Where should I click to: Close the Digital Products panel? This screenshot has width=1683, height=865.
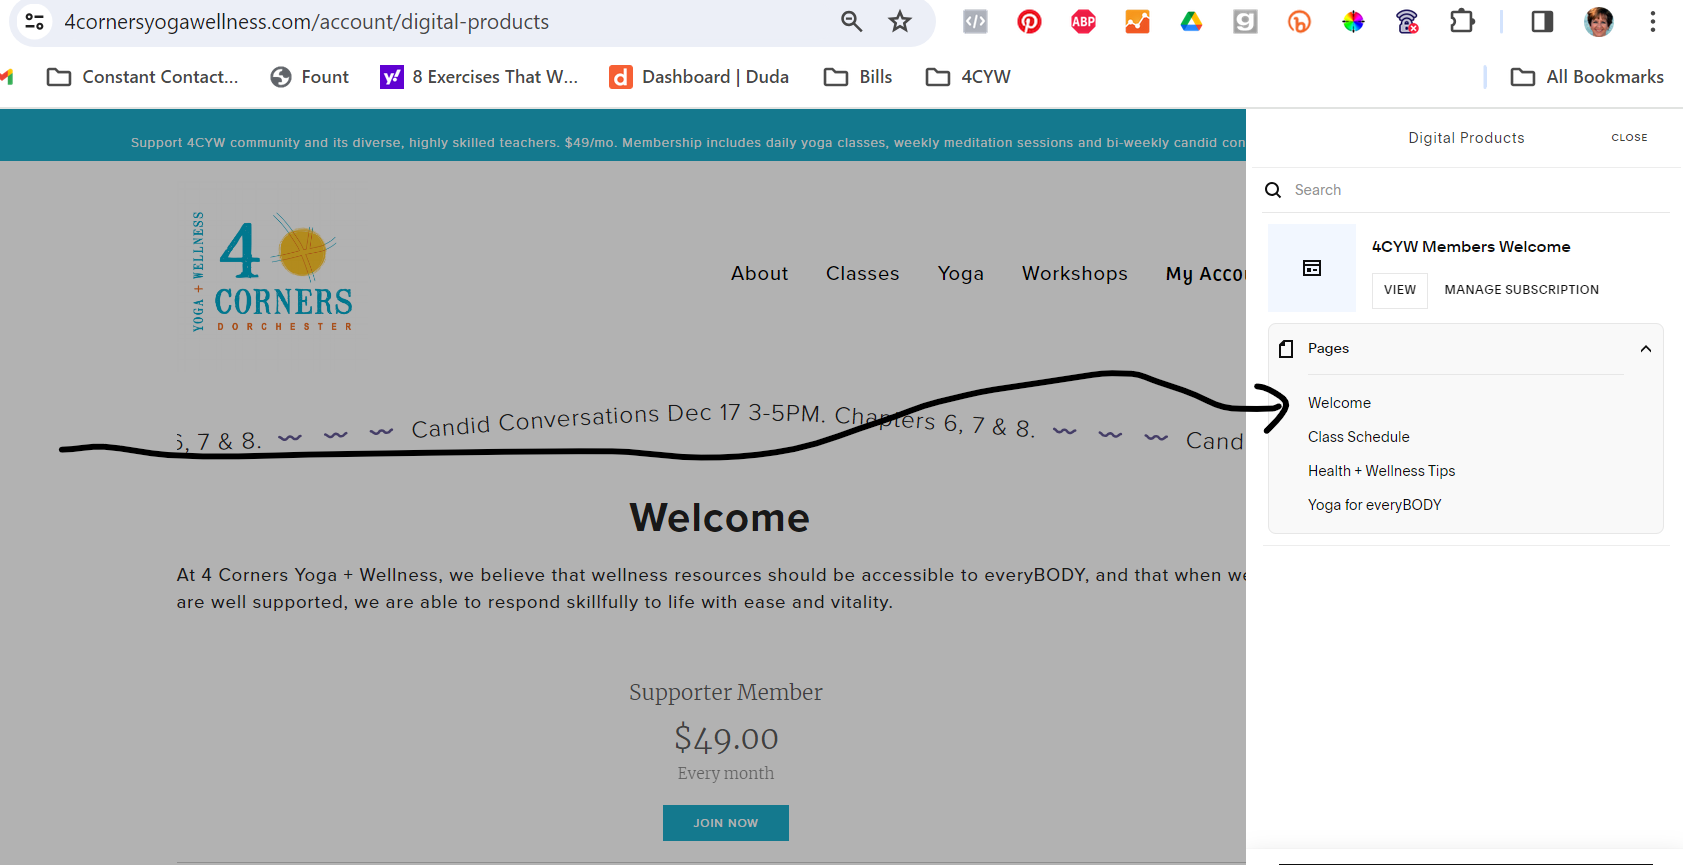[x=1629, y=138]
